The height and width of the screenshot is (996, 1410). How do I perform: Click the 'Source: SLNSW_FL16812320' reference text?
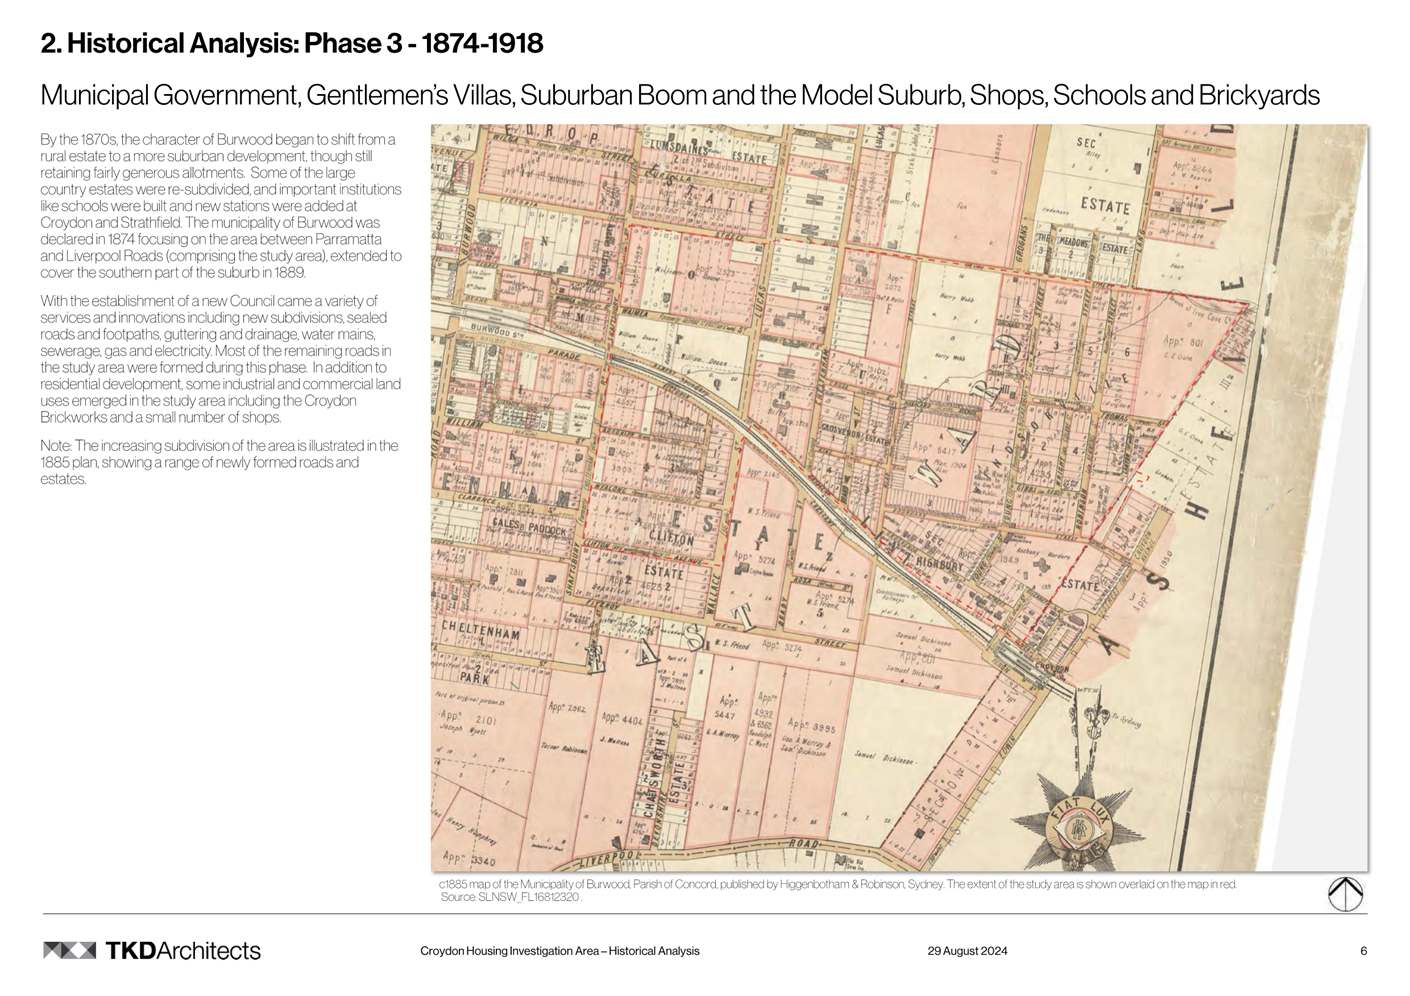(510, 897)
